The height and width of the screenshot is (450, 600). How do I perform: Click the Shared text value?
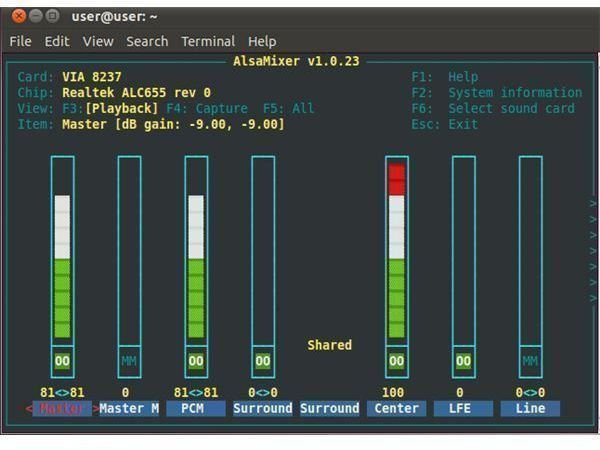pos(329,345)
